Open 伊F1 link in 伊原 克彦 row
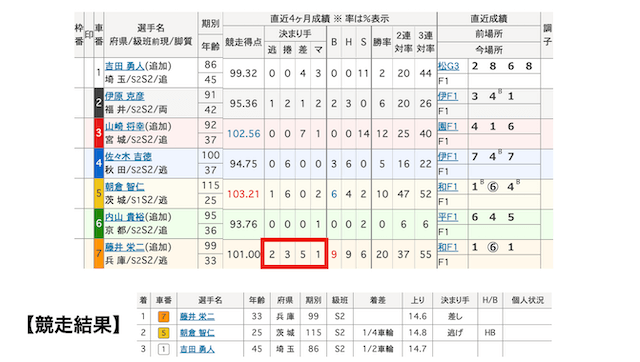This screenshot has height=362, width=640. (x=448, y=96)
